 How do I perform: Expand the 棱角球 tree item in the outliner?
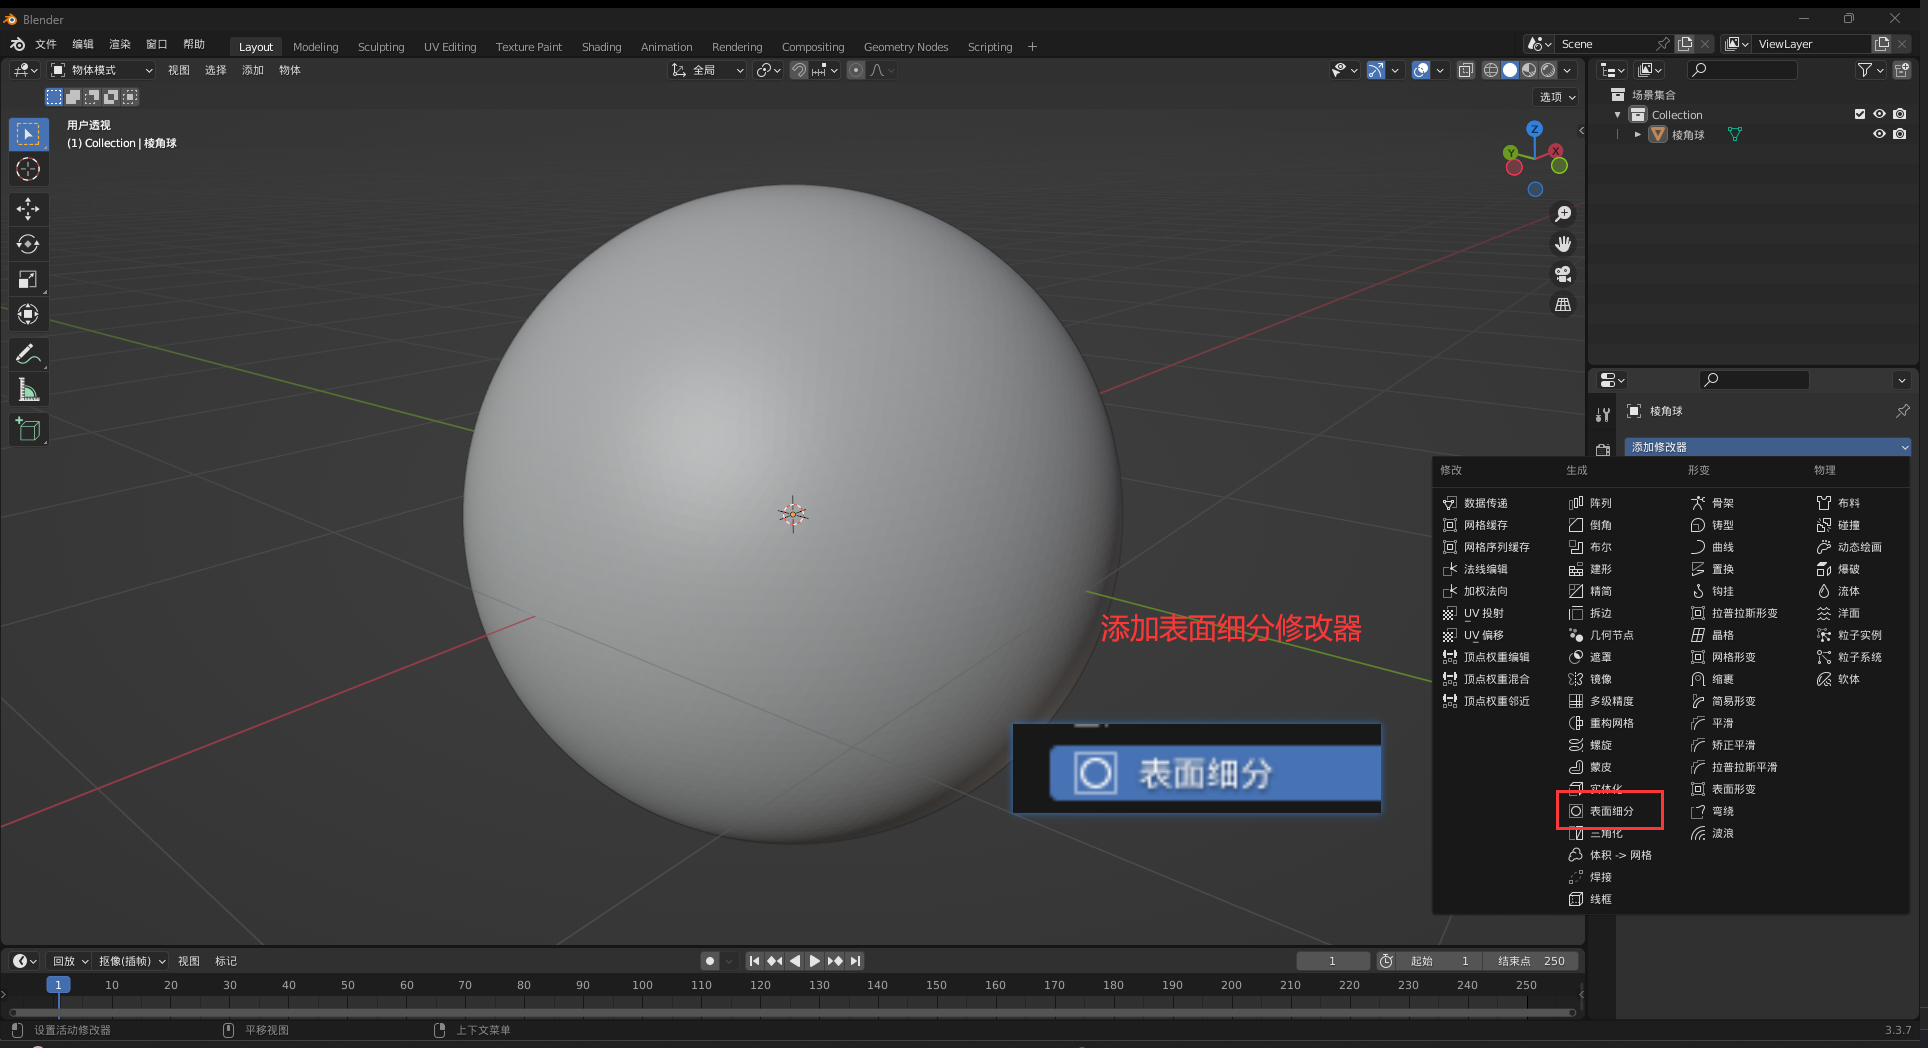tap(1637, 134)
